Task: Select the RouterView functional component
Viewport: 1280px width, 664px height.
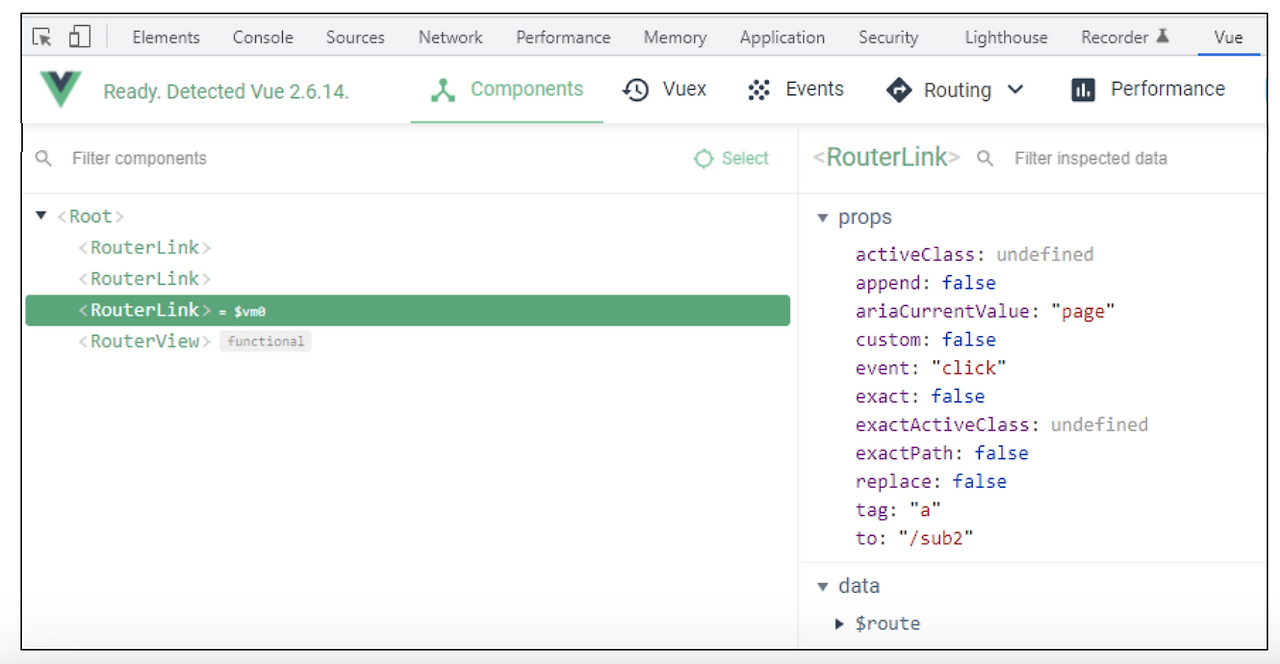Action: pyautogui.click(x=145, y=341)
